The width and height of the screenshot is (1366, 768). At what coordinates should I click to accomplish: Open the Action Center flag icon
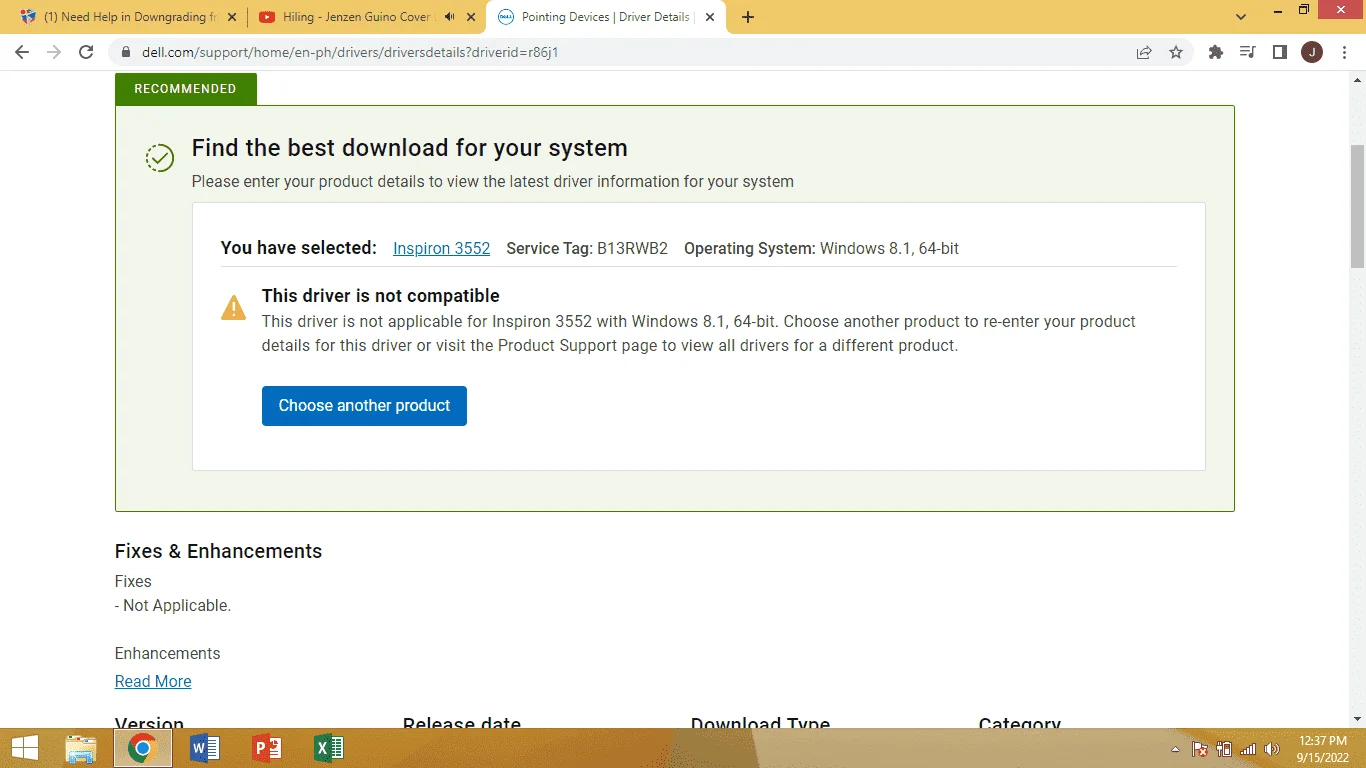point(1200,749)
